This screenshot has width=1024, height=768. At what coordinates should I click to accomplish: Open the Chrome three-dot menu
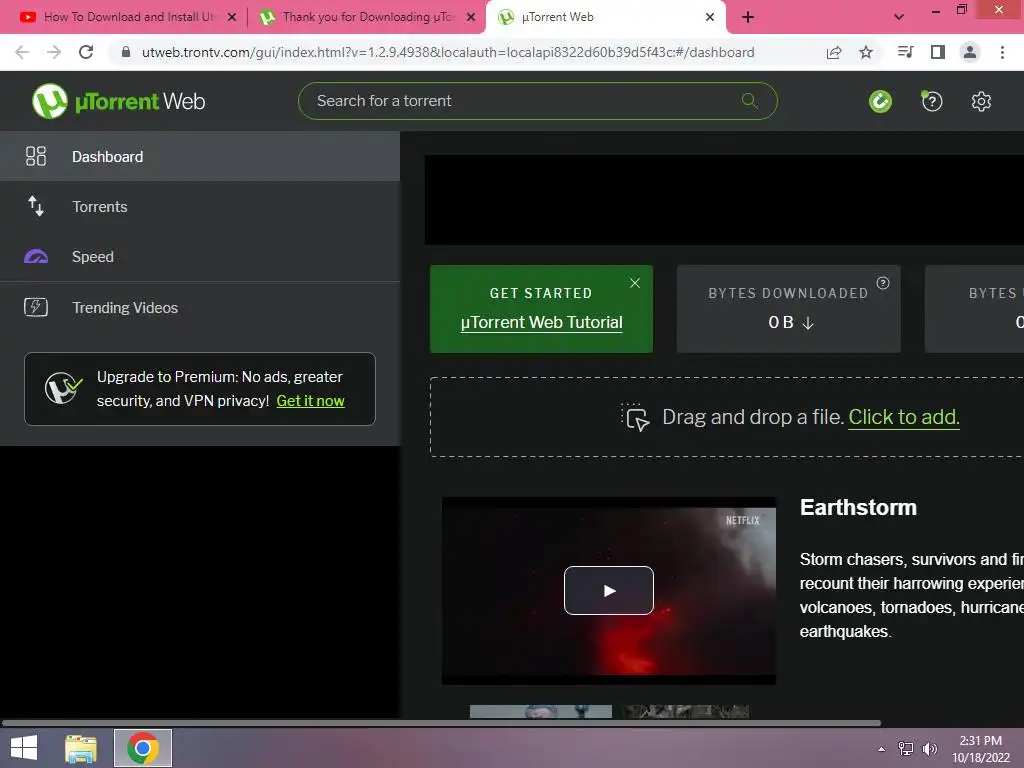[x=1002, y=52]
